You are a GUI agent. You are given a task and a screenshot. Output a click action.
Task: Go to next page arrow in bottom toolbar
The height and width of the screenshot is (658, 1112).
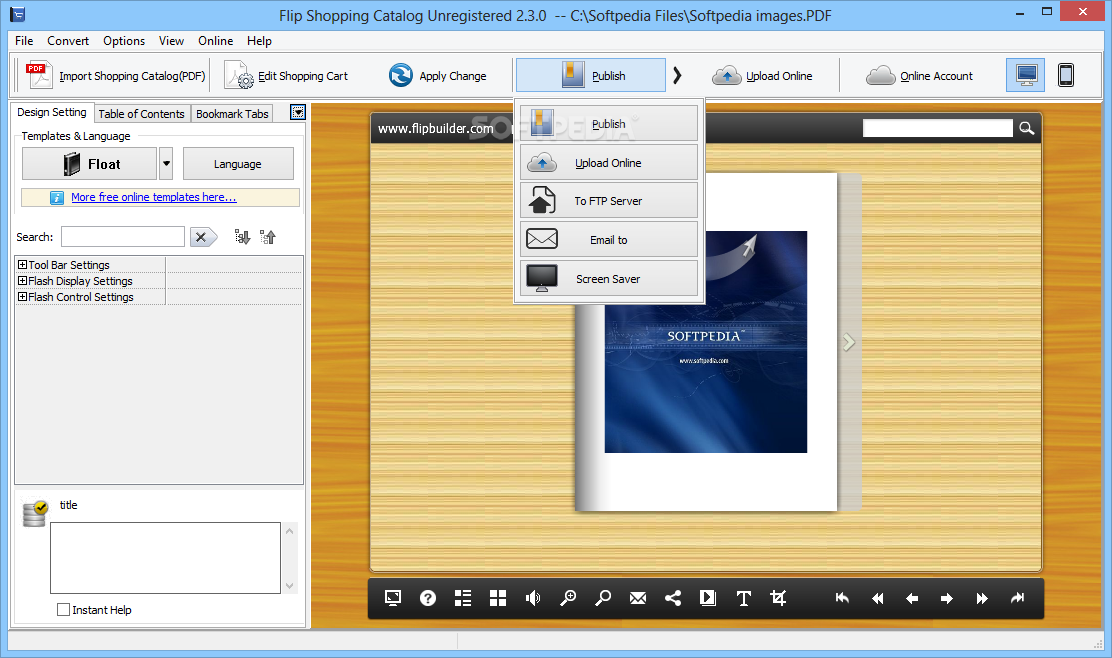pos(947,598)
